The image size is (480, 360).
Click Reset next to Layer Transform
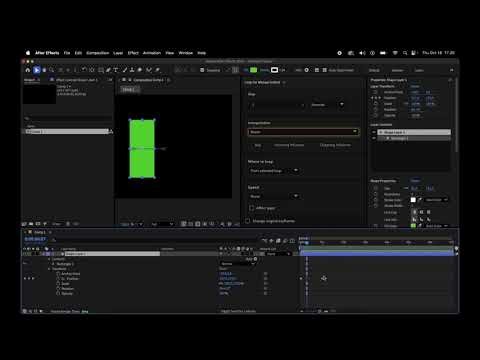tap(415, 86)
